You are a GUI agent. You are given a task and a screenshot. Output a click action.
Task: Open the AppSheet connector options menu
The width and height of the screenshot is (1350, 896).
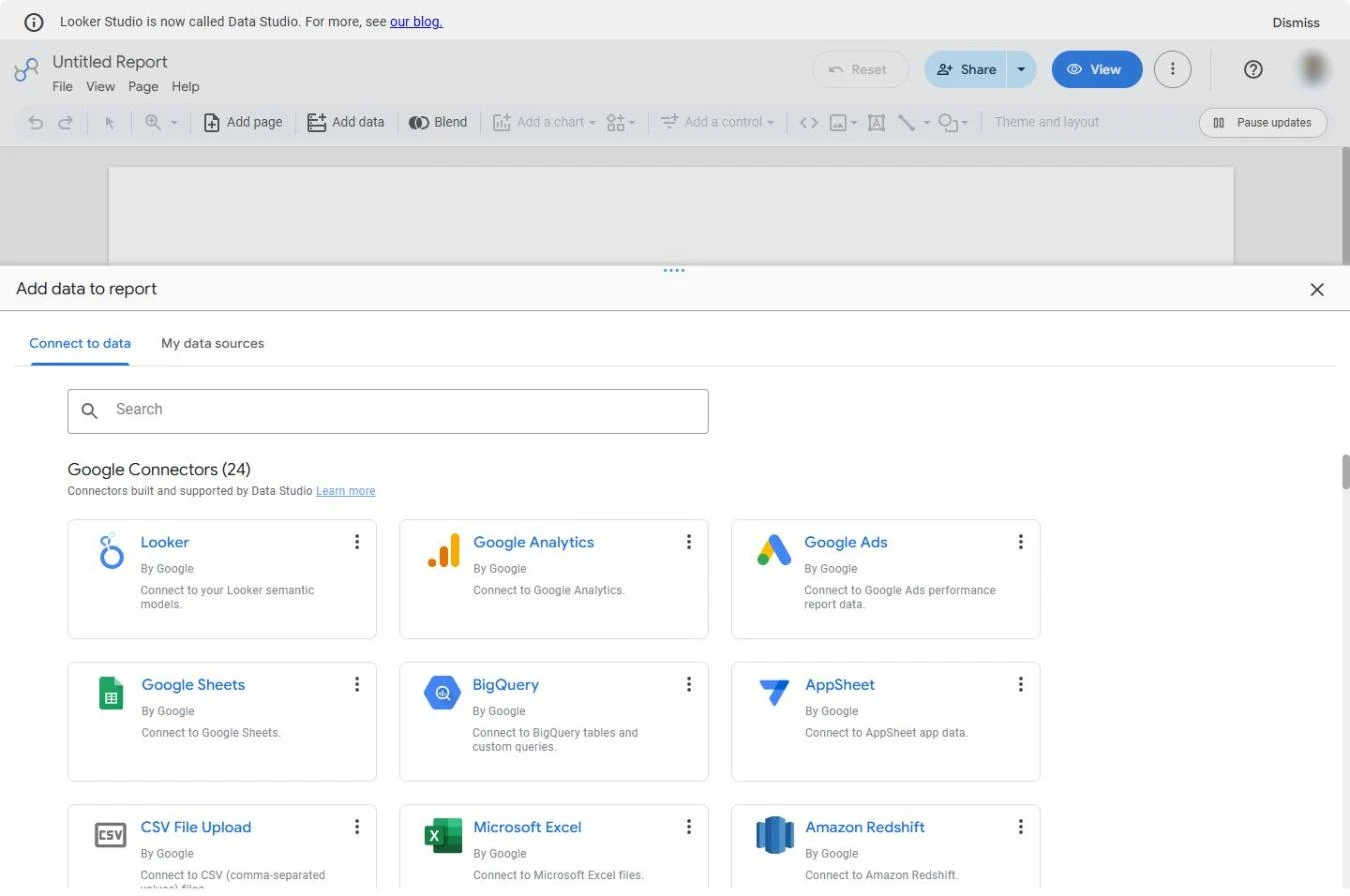tap(1020, 684)
